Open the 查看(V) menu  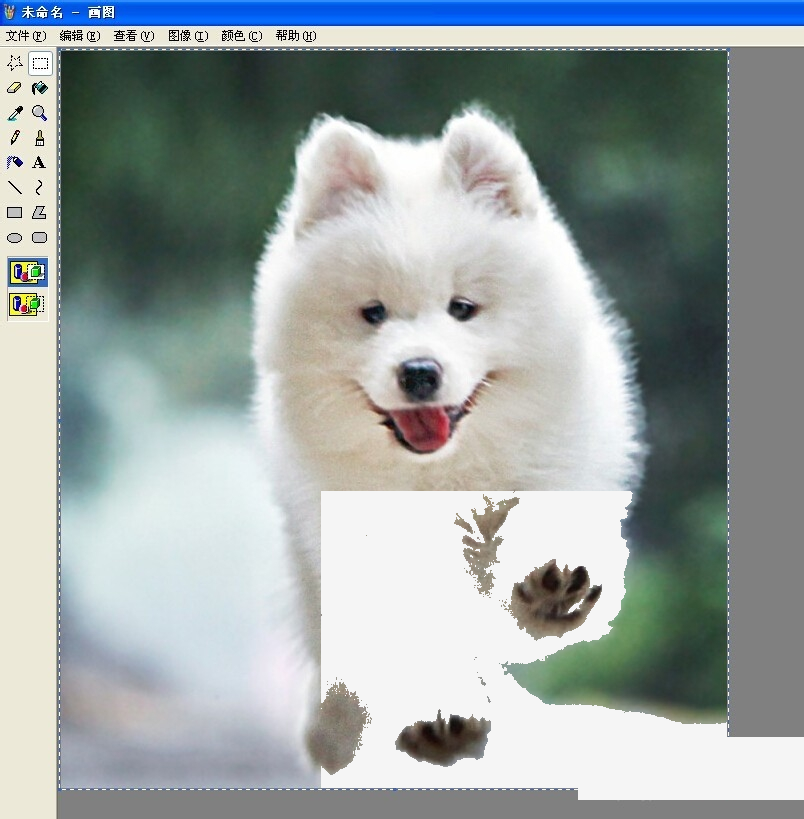(134, 36)
